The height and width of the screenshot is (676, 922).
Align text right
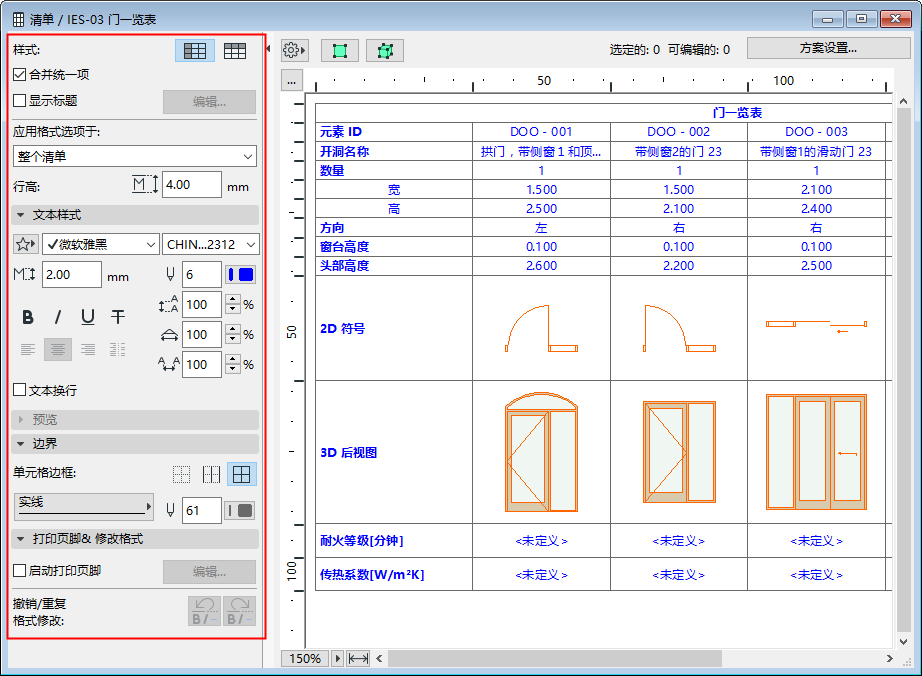tap(88, 350)
